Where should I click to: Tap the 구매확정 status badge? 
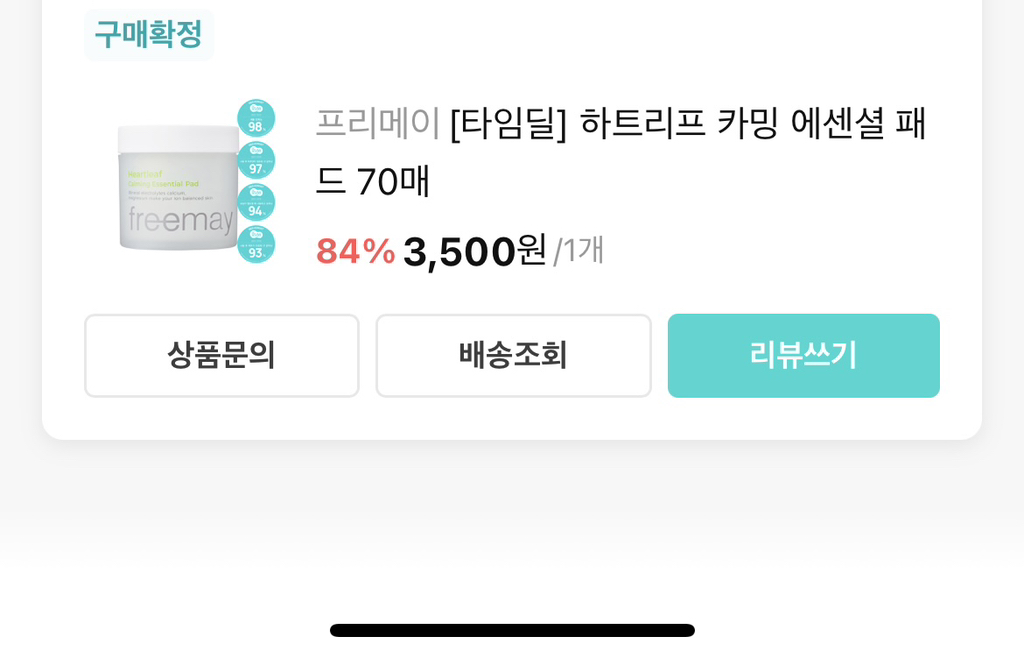148,35
